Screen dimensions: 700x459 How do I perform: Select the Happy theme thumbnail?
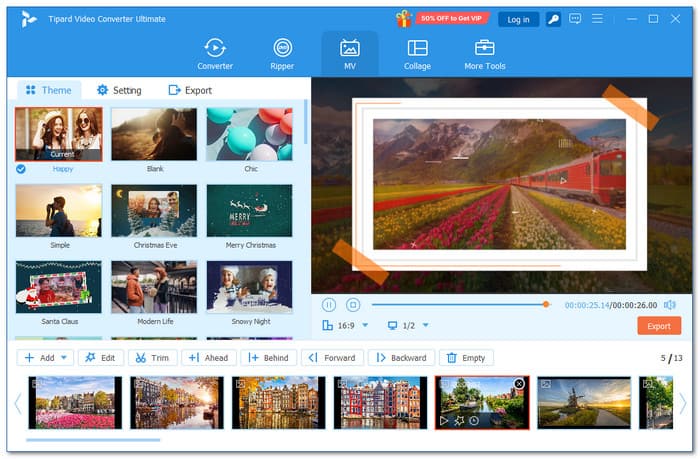(x=58, y=134)
